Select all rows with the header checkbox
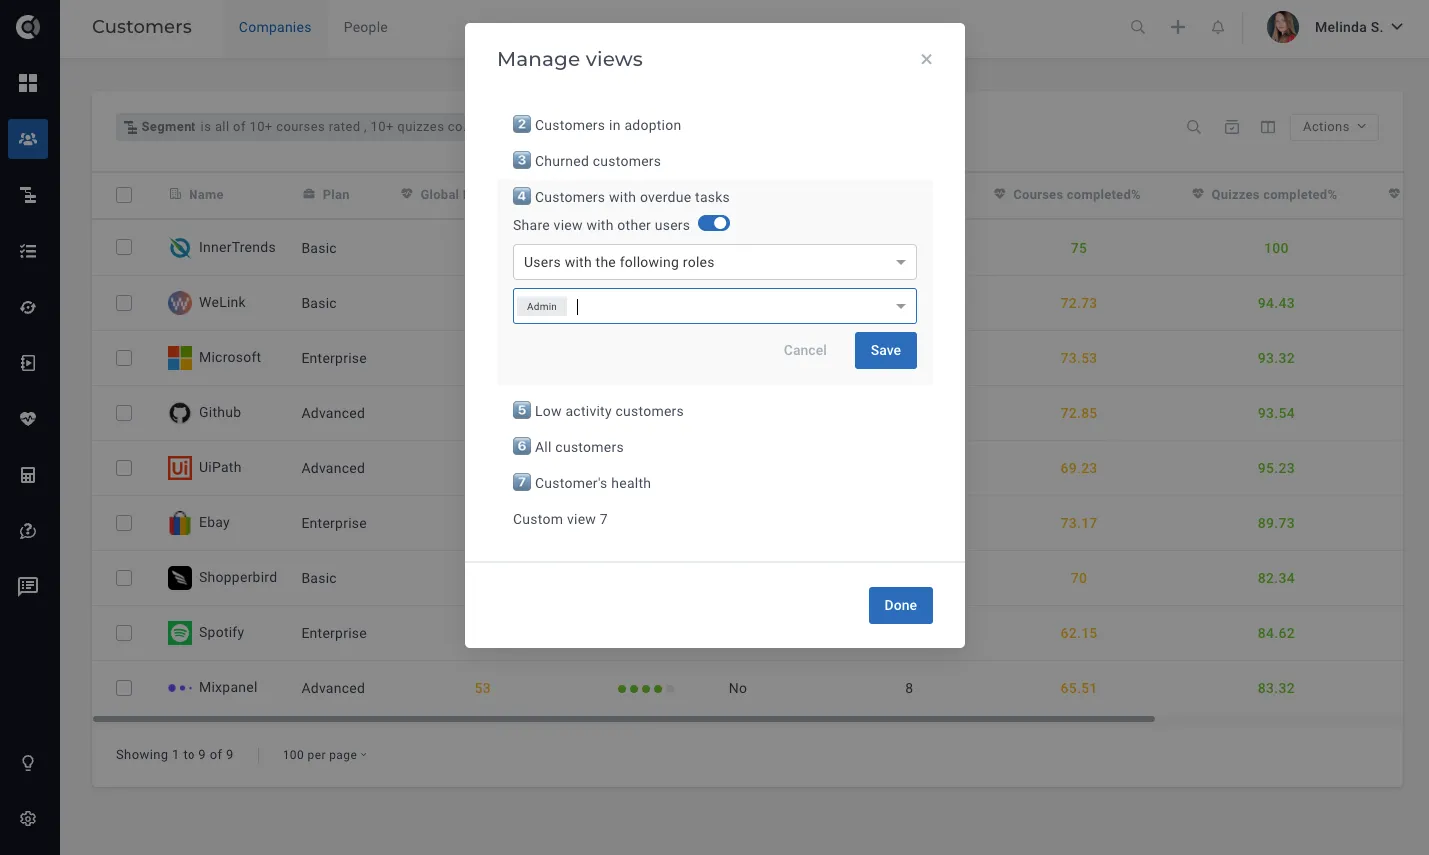Screen dimensions: 1429x855 pos(124,195)
